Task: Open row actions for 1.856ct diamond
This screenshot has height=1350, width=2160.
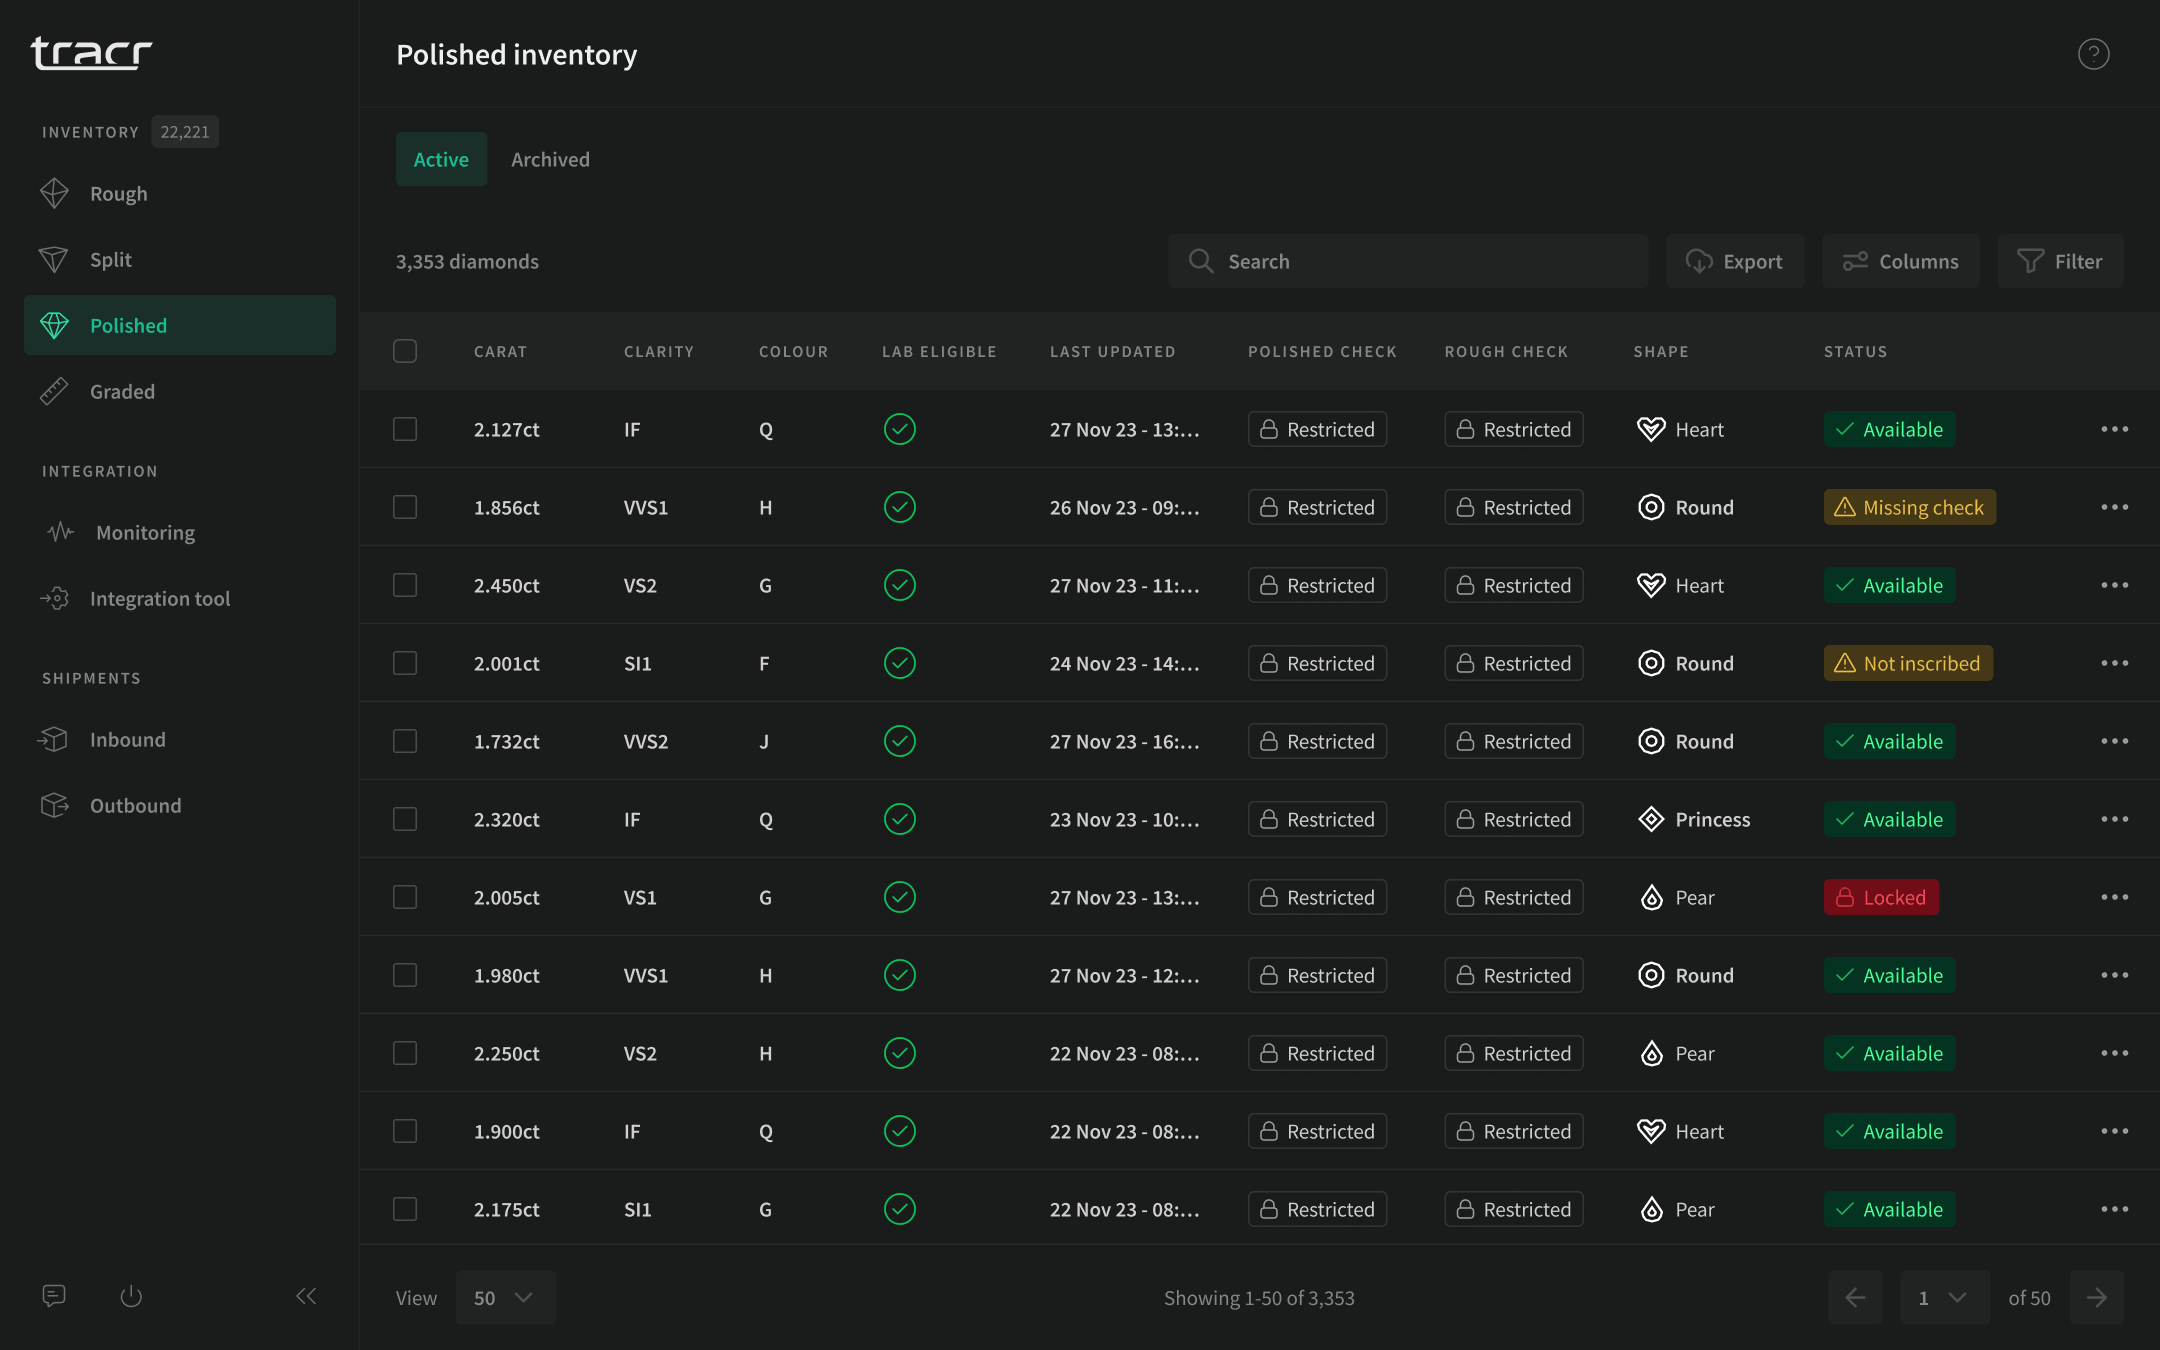Action: (2114, 507)
